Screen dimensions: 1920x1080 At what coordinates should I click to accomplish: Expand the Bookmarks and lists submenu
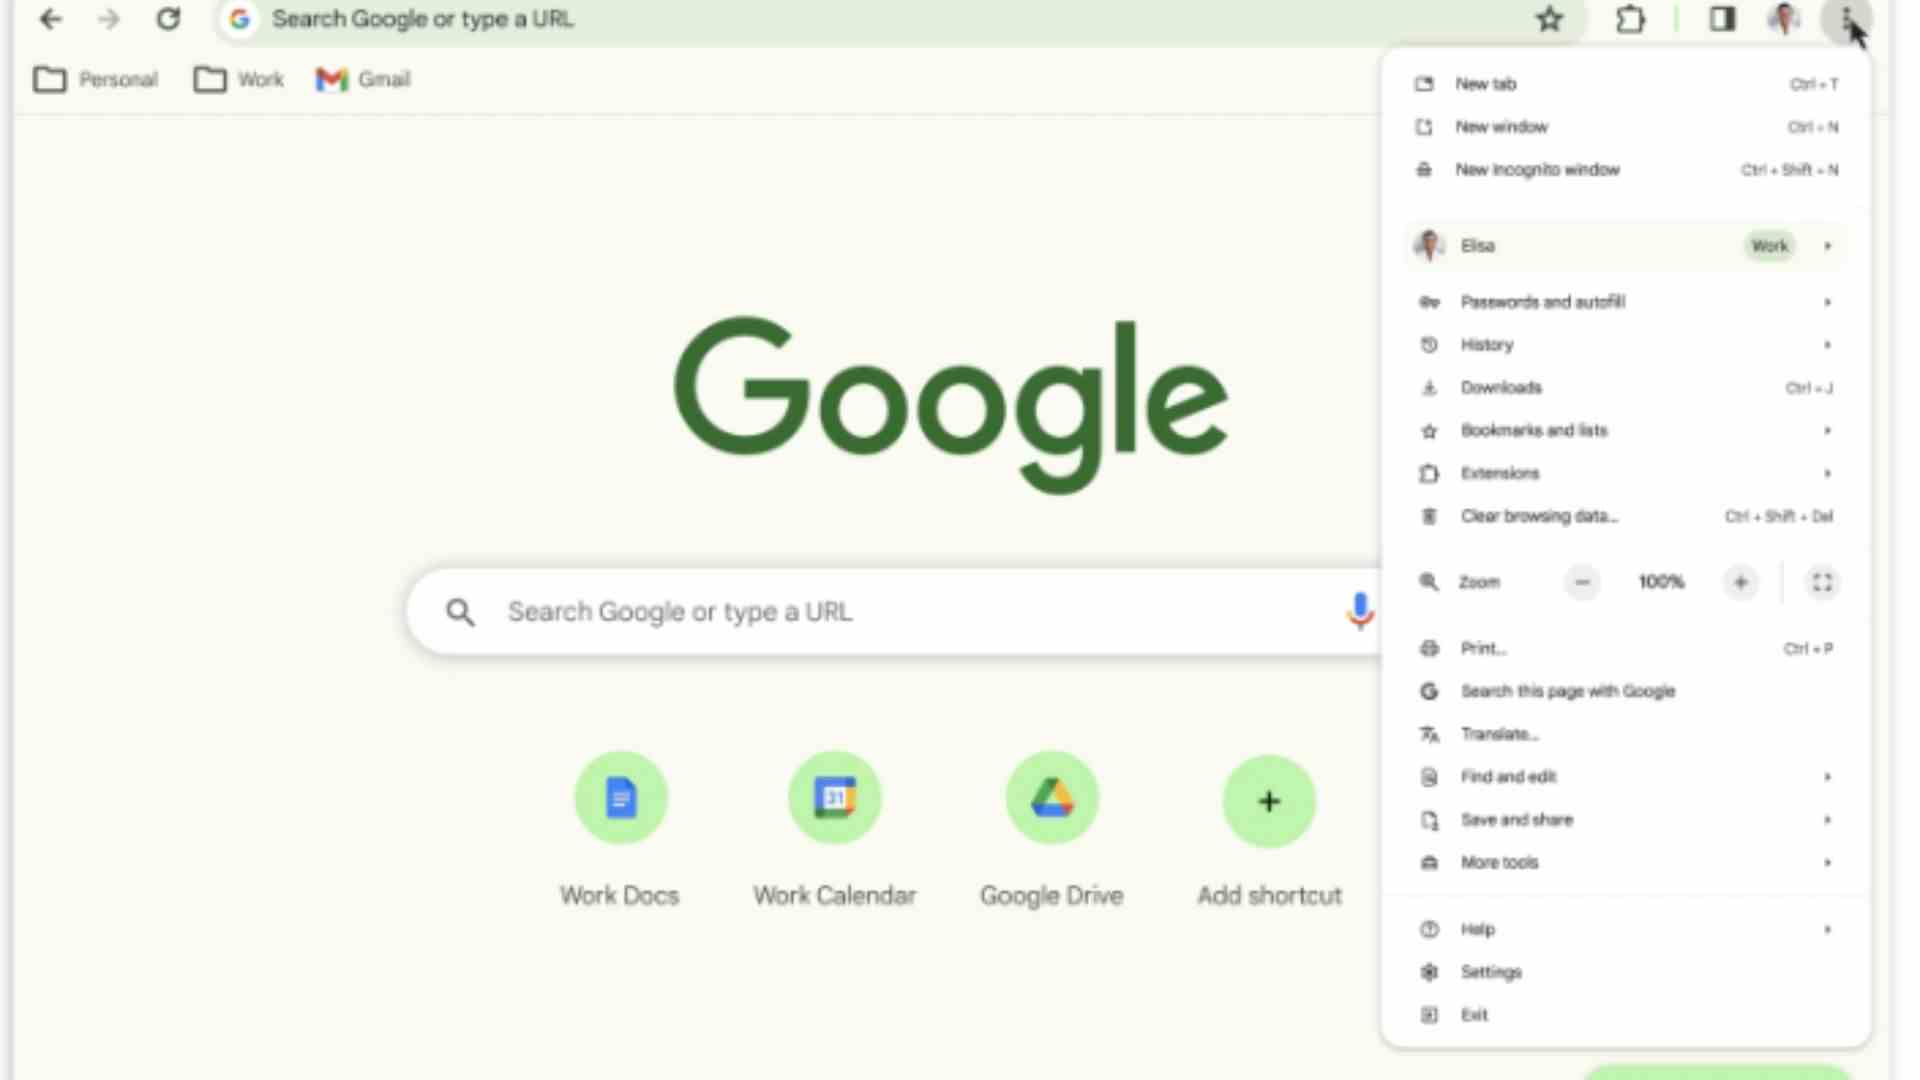click(1829, 430)
